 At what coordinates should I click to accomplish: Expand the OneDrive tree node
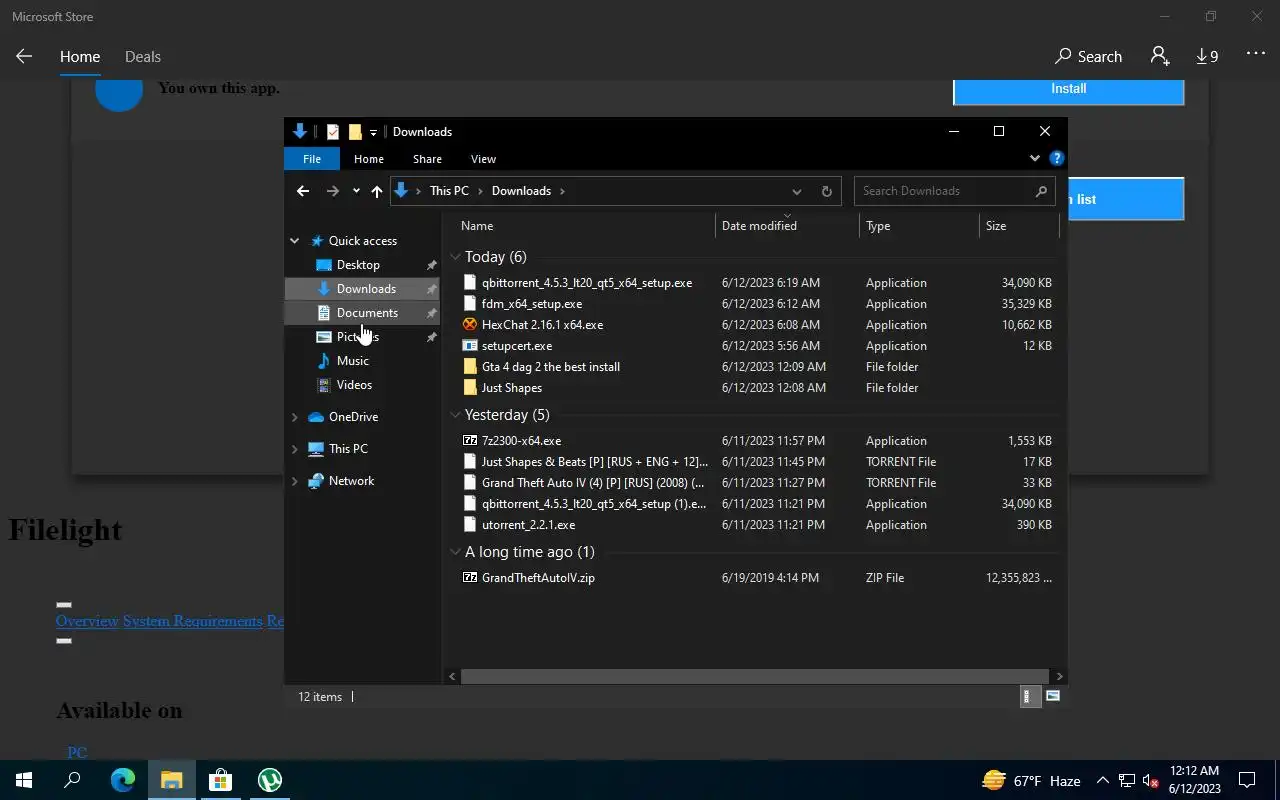click(294, 417)
